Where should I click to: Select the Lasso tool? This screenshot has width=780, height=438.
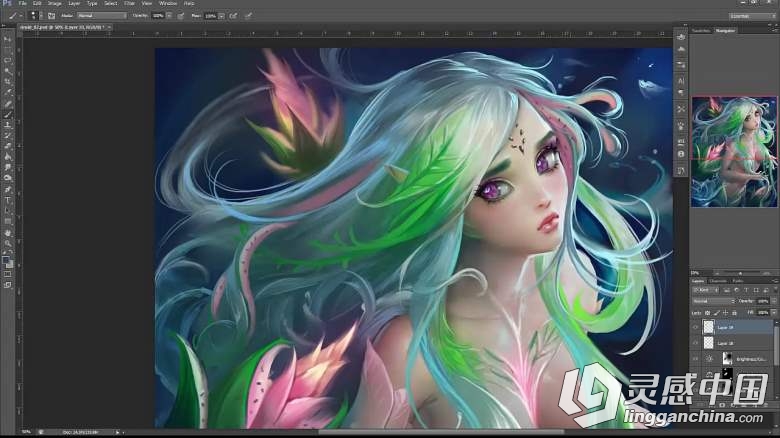(x=7, y=61)
